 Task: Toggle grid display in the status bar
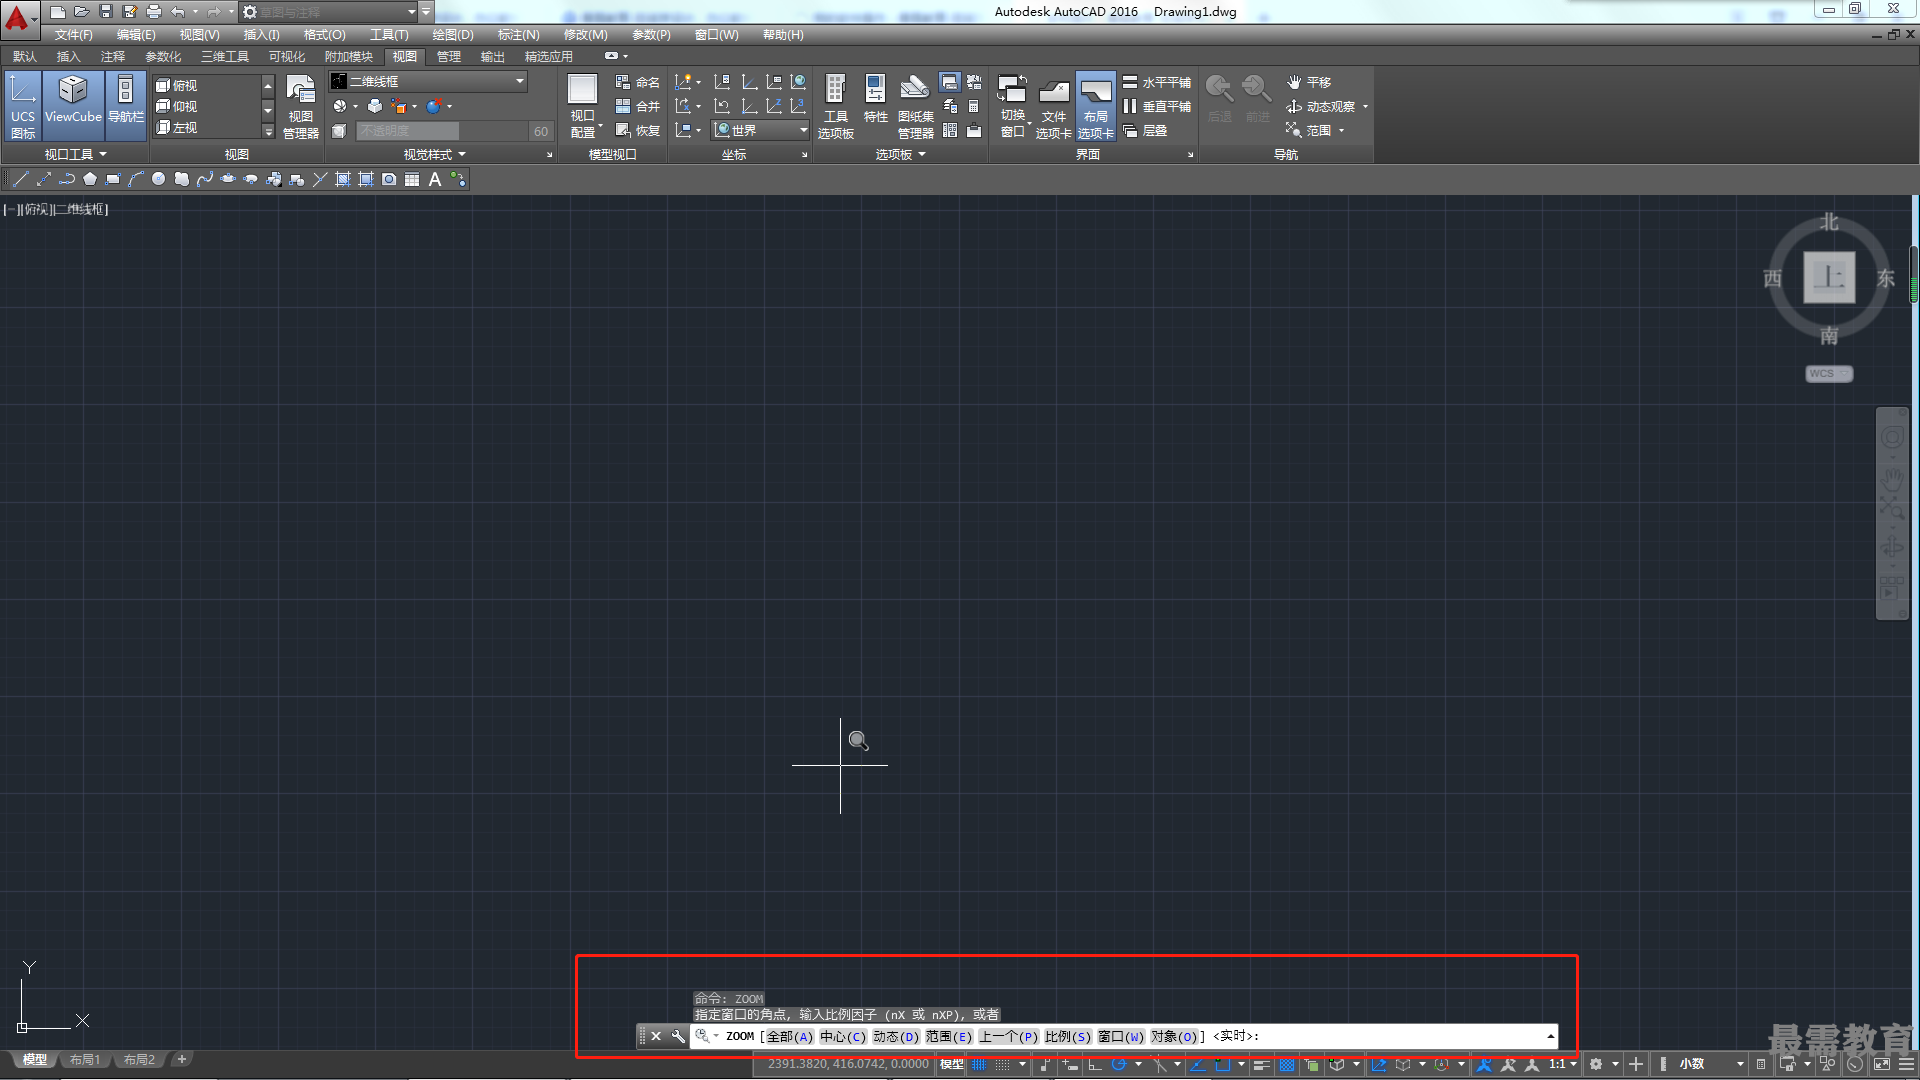[x=979, y=1064]
